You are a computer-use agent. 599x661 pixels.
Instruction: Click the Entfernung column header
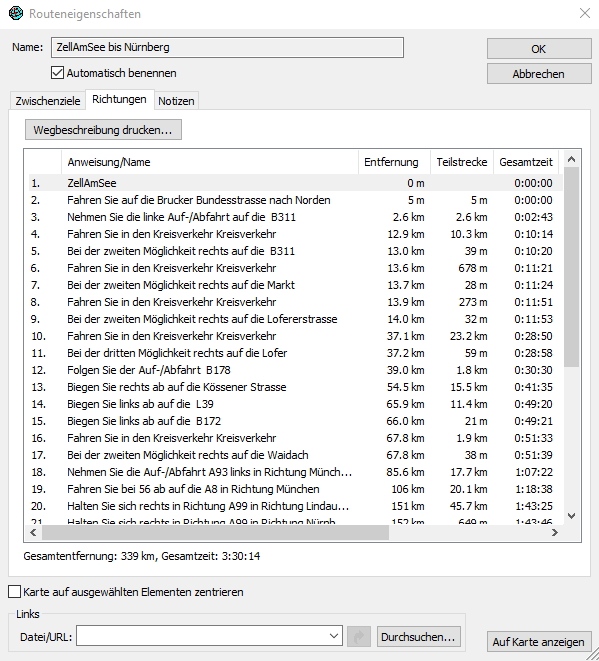tap(394, 162)
